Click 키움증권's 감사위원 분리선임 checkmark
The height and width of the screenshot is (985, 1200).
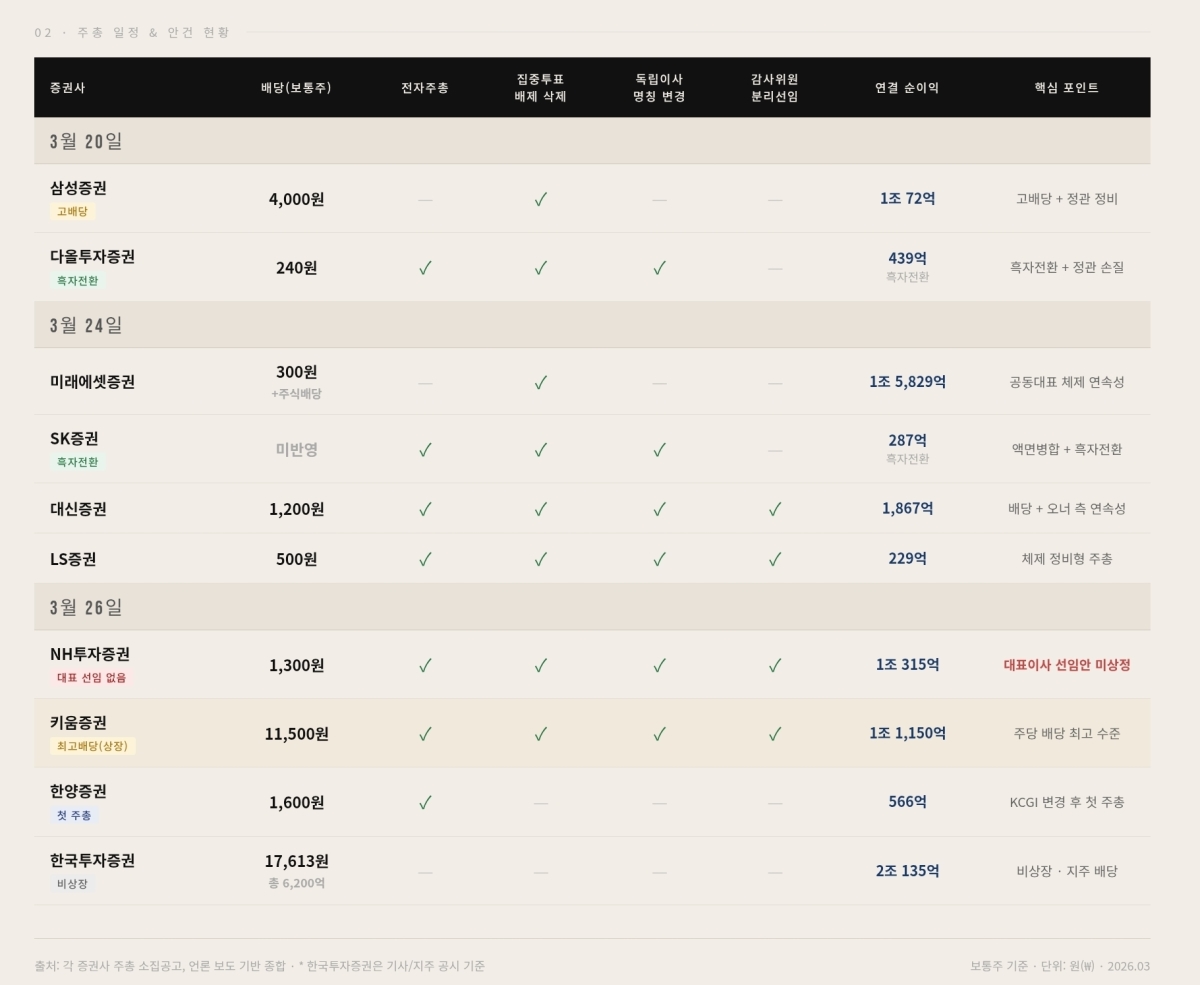click(x=775, y=734)
